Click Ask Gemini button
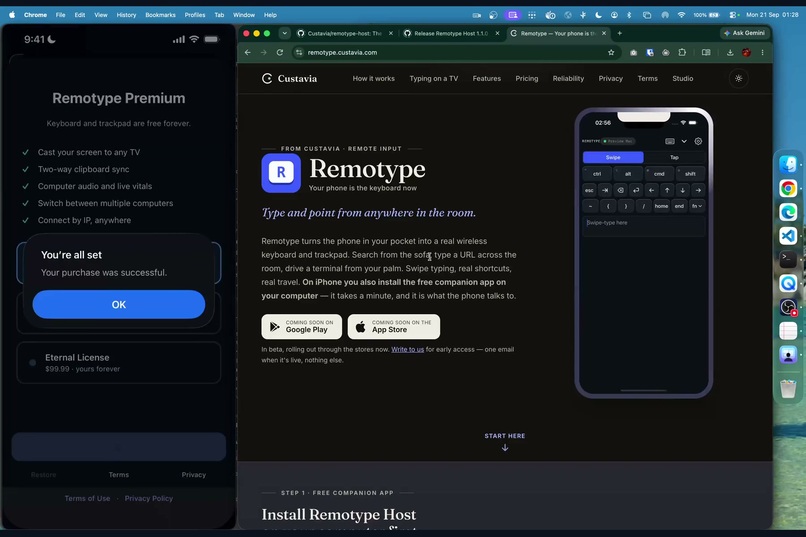 [744, 33]
